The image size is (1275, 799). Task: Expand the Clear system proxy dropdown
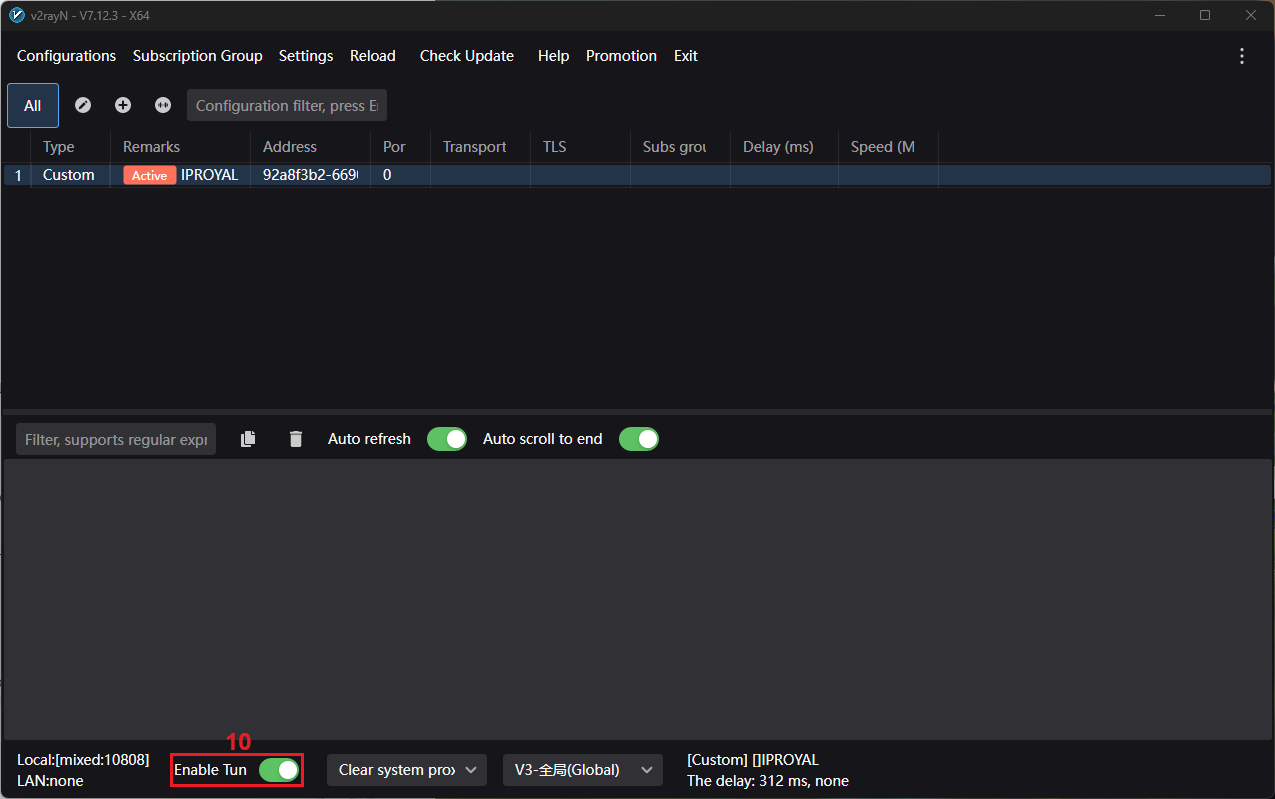[x=406, y=769]
